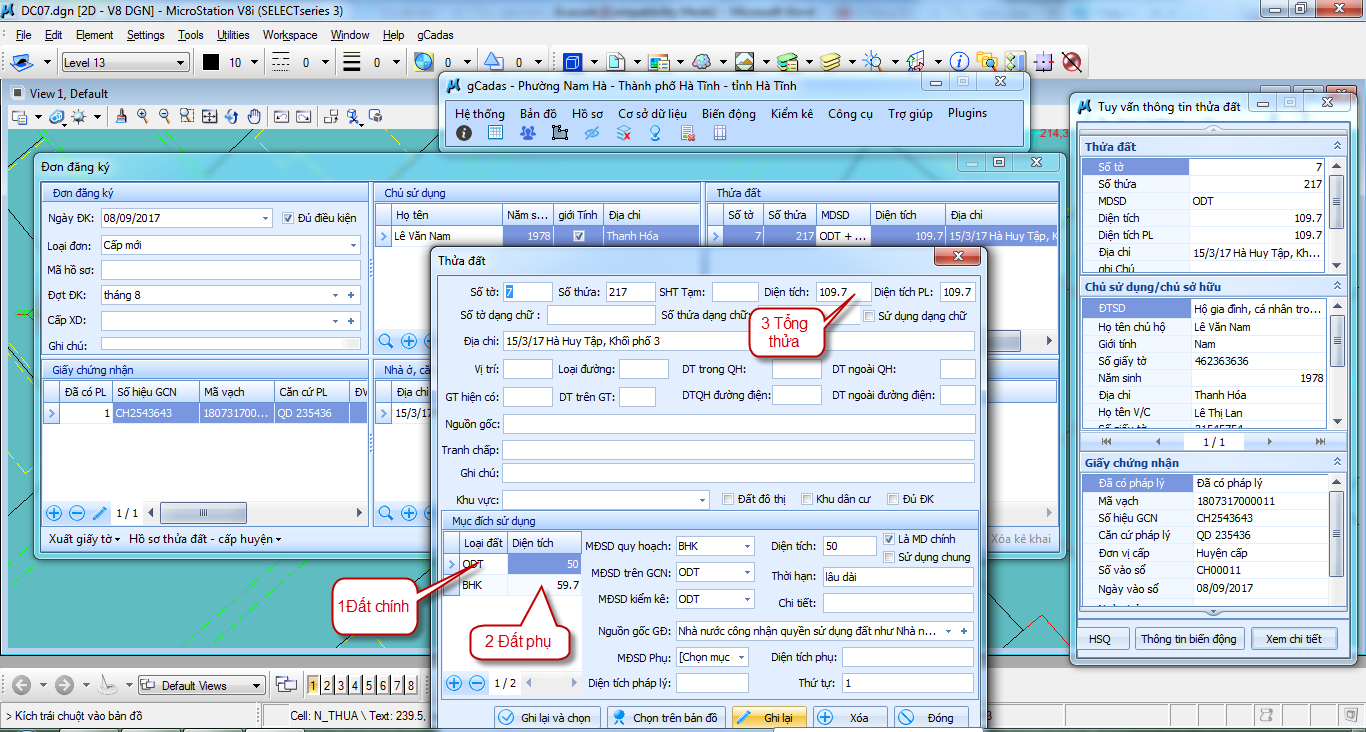The width and height of the screenshot is (1366, 732).
Task: Click the Thời hạn input field
Action: pos(897,577)
